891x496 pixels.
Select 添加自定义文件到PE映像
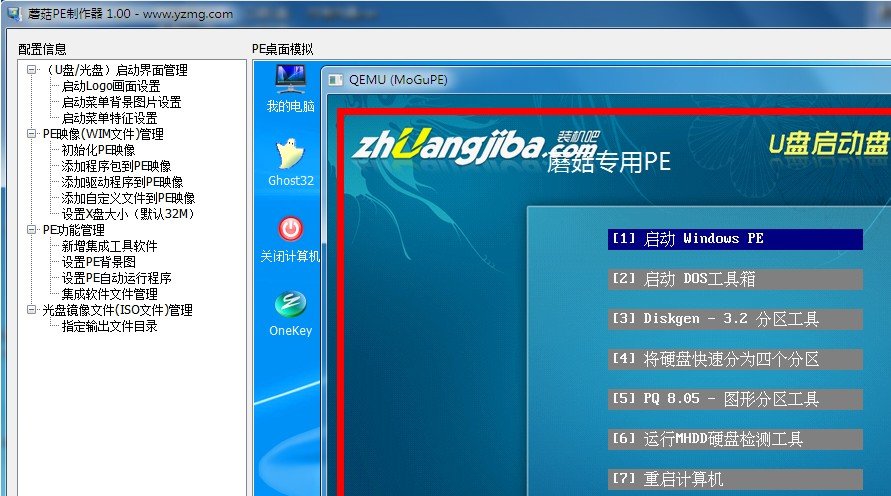(x=128, y=198)
